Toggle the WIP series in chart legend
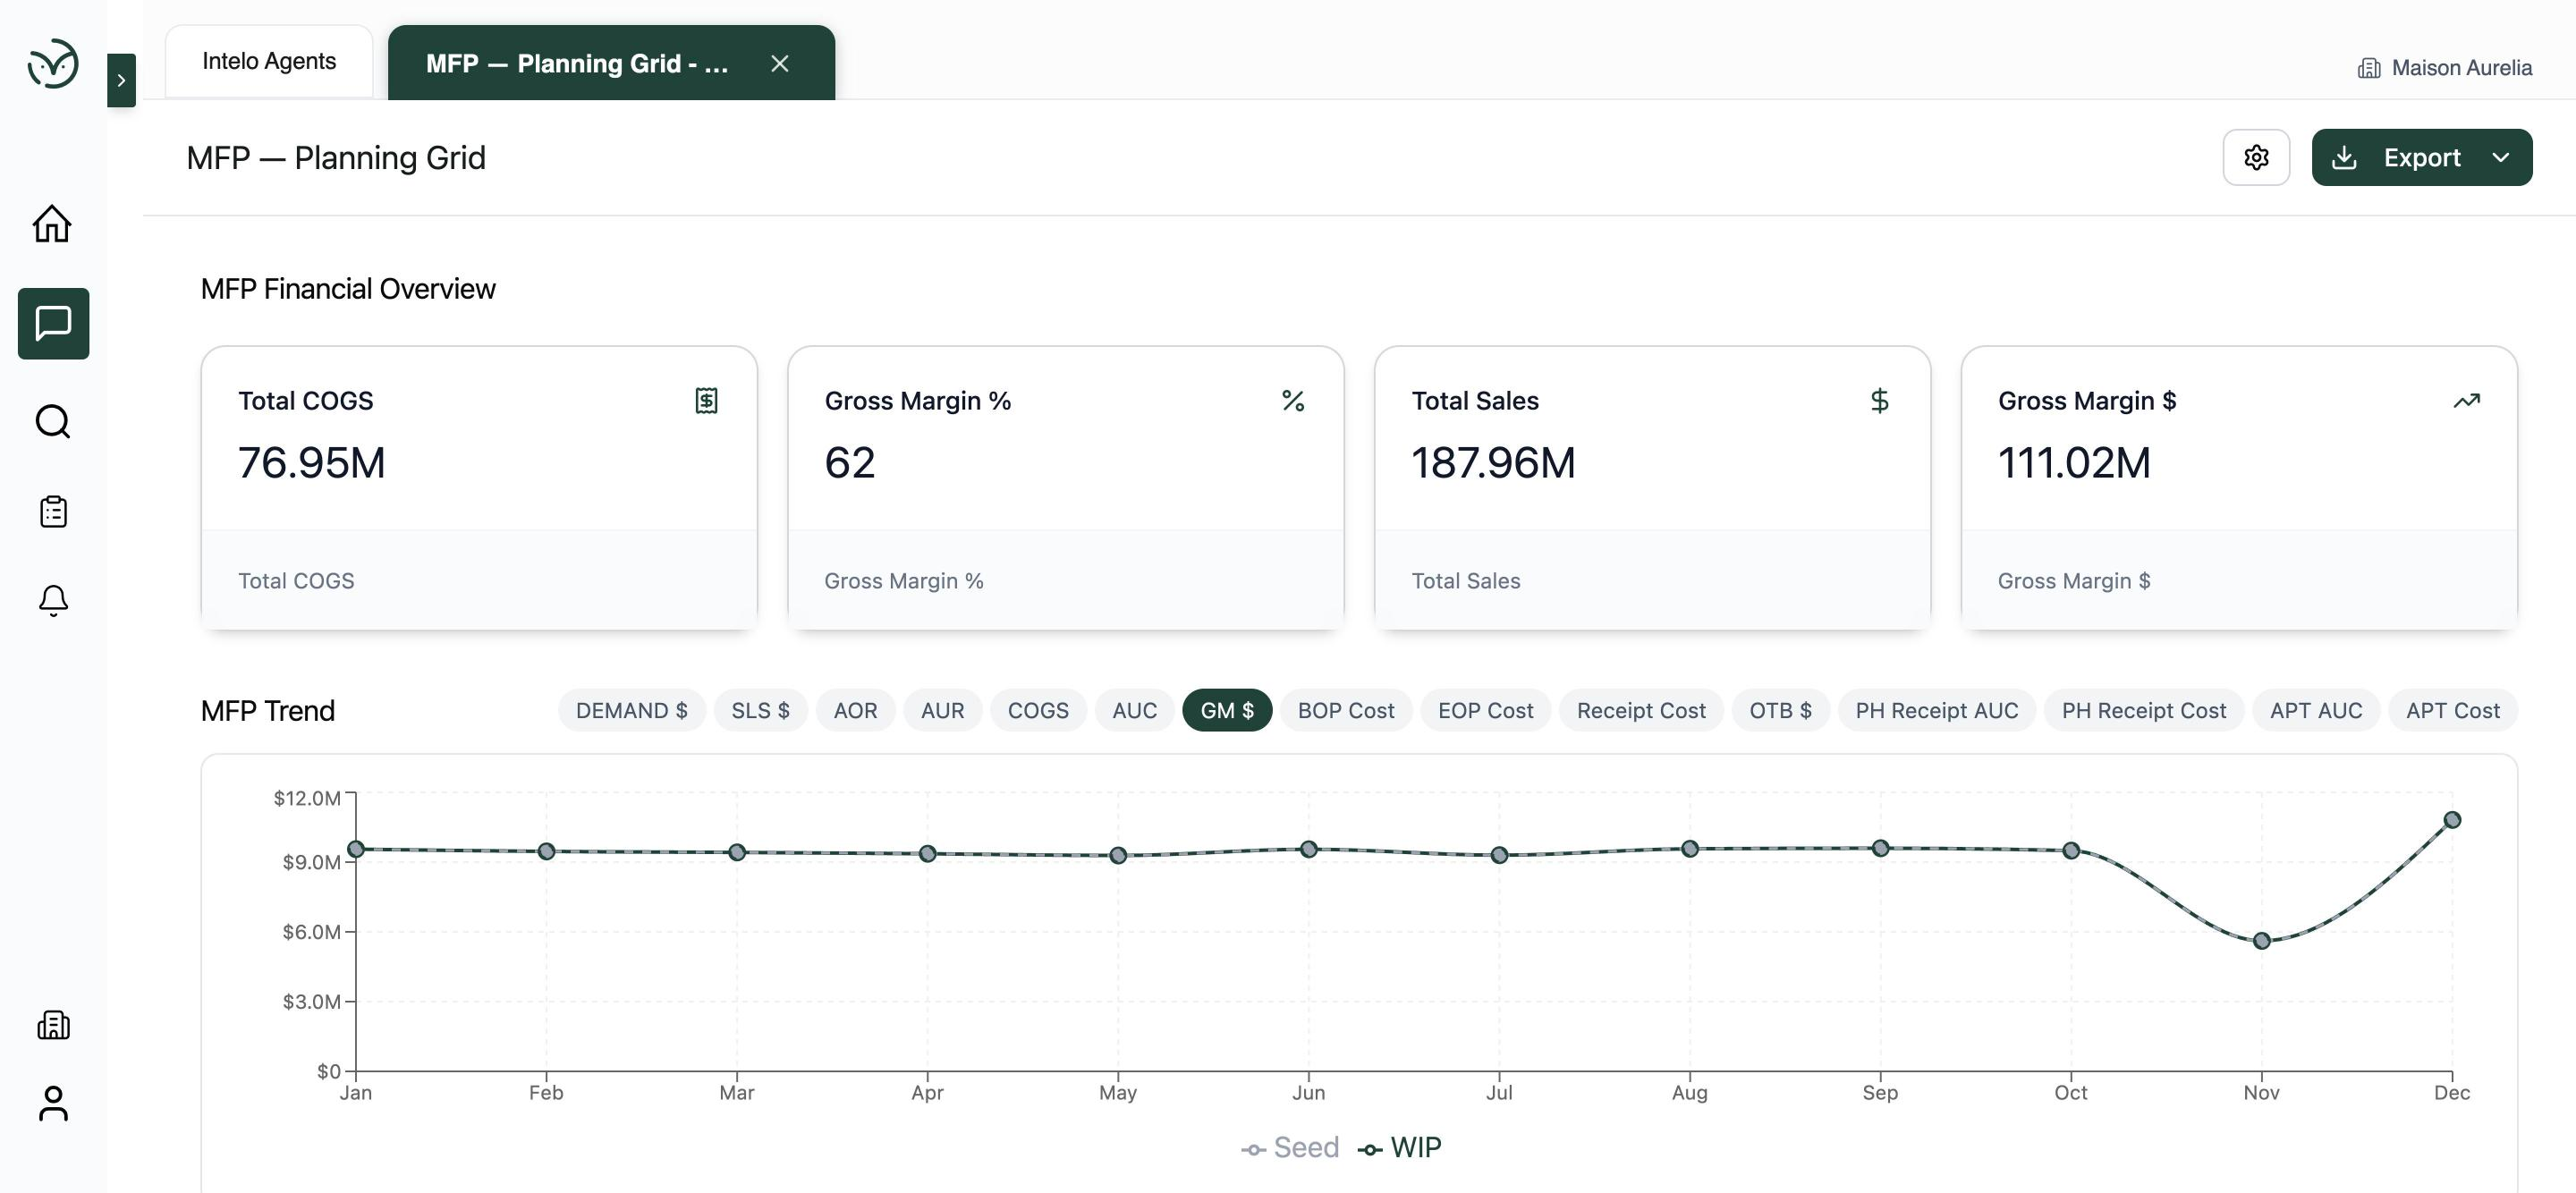2576x1193 pixels. click(x=1399, y=1148)
